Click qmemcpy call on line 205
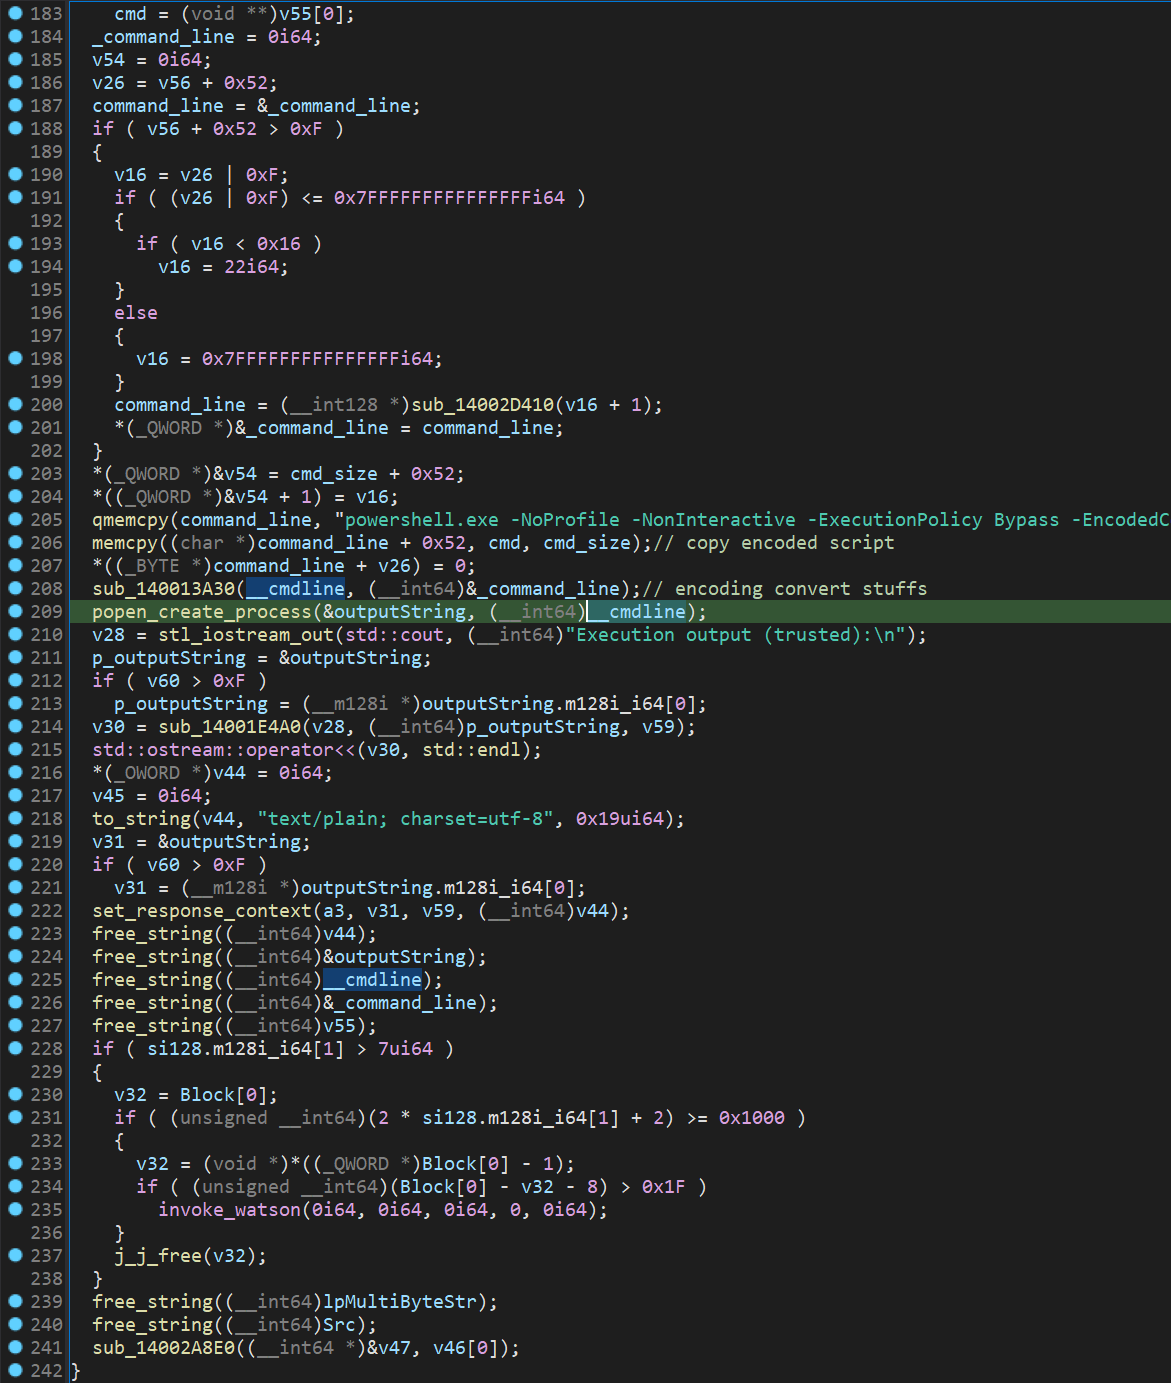This screenshot has width=1171, height=1383. 131,520
